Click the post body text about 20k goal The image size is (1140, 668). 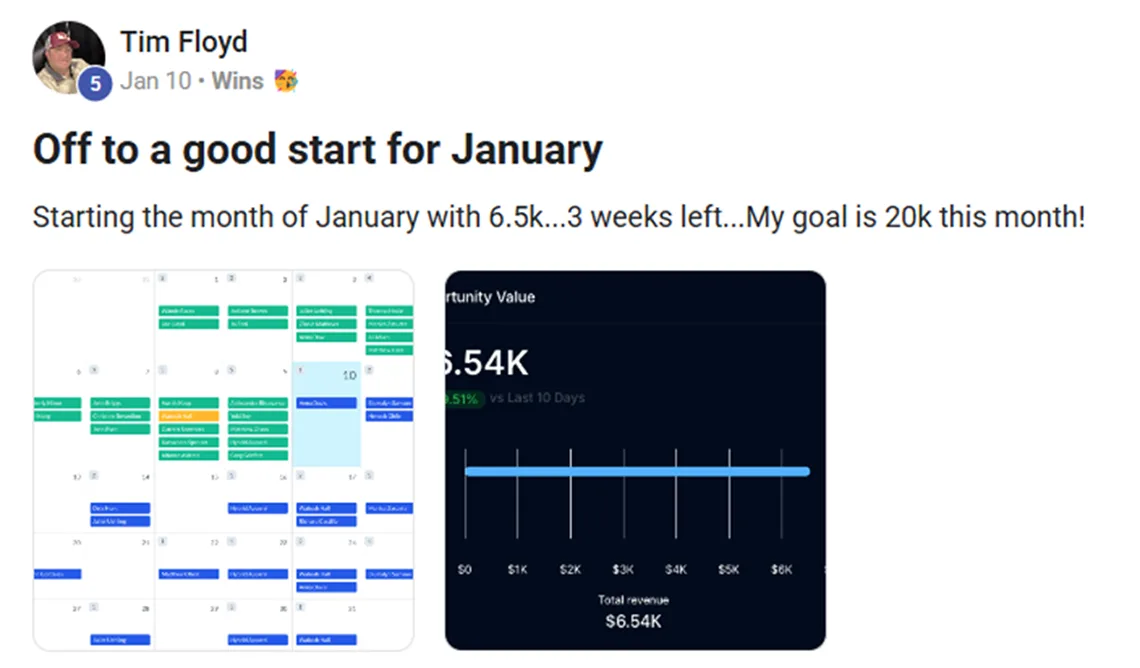pyautogui.click(x=558, y=217)
